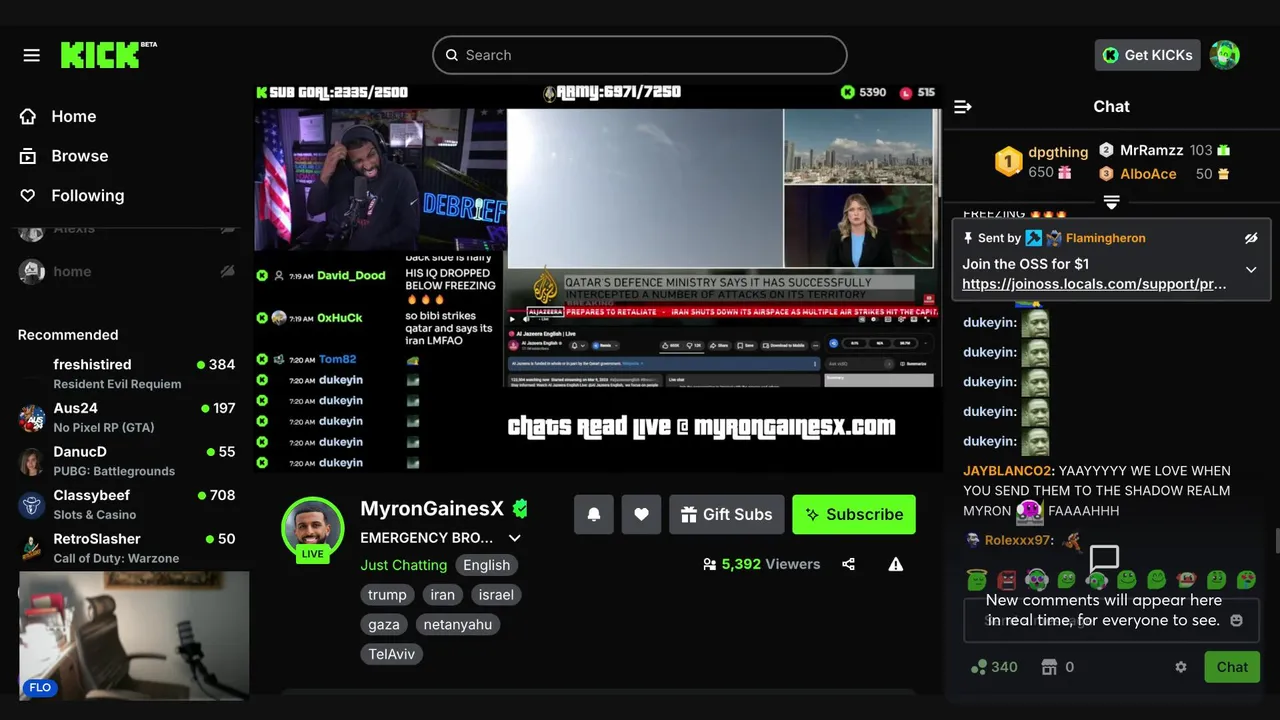
Task: Click the pin icon on pinned message
Action: (968, 238)
